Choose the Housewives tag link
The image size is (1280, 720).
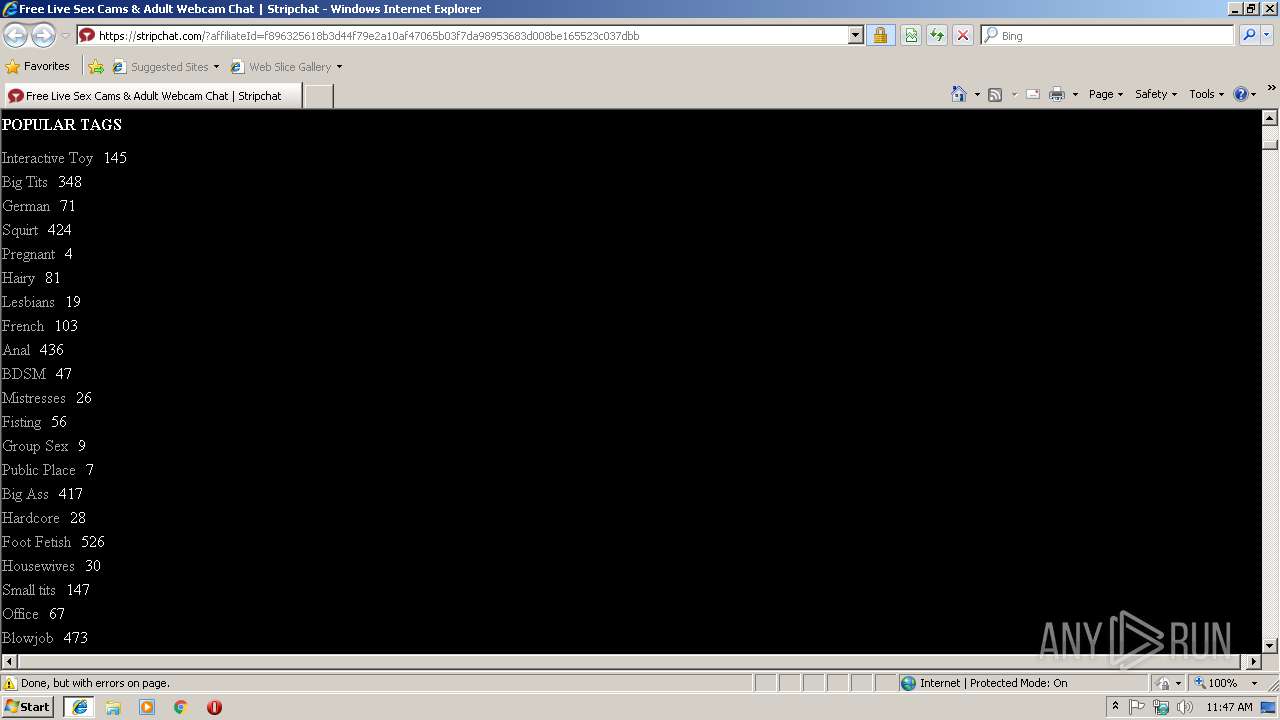[x=38, y=566]
